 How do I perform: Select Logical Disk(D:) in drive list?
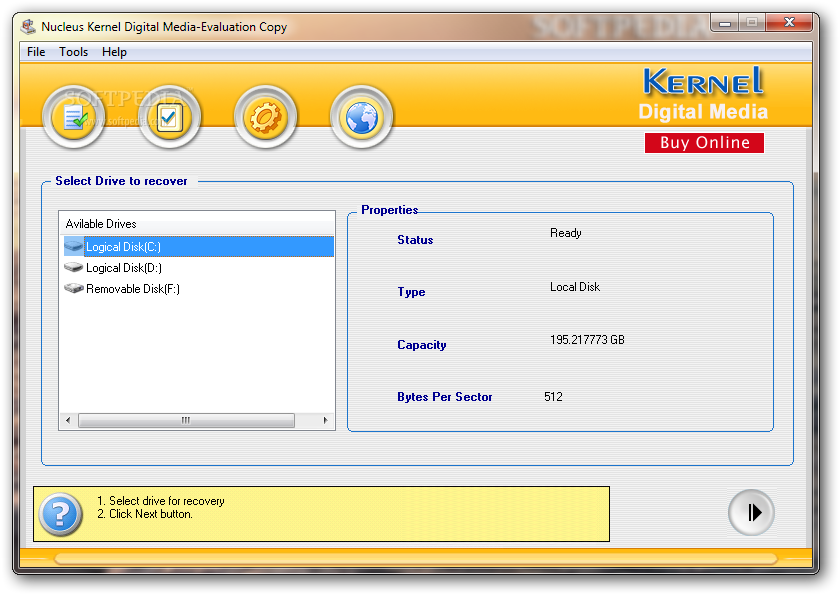coord(198,268)
